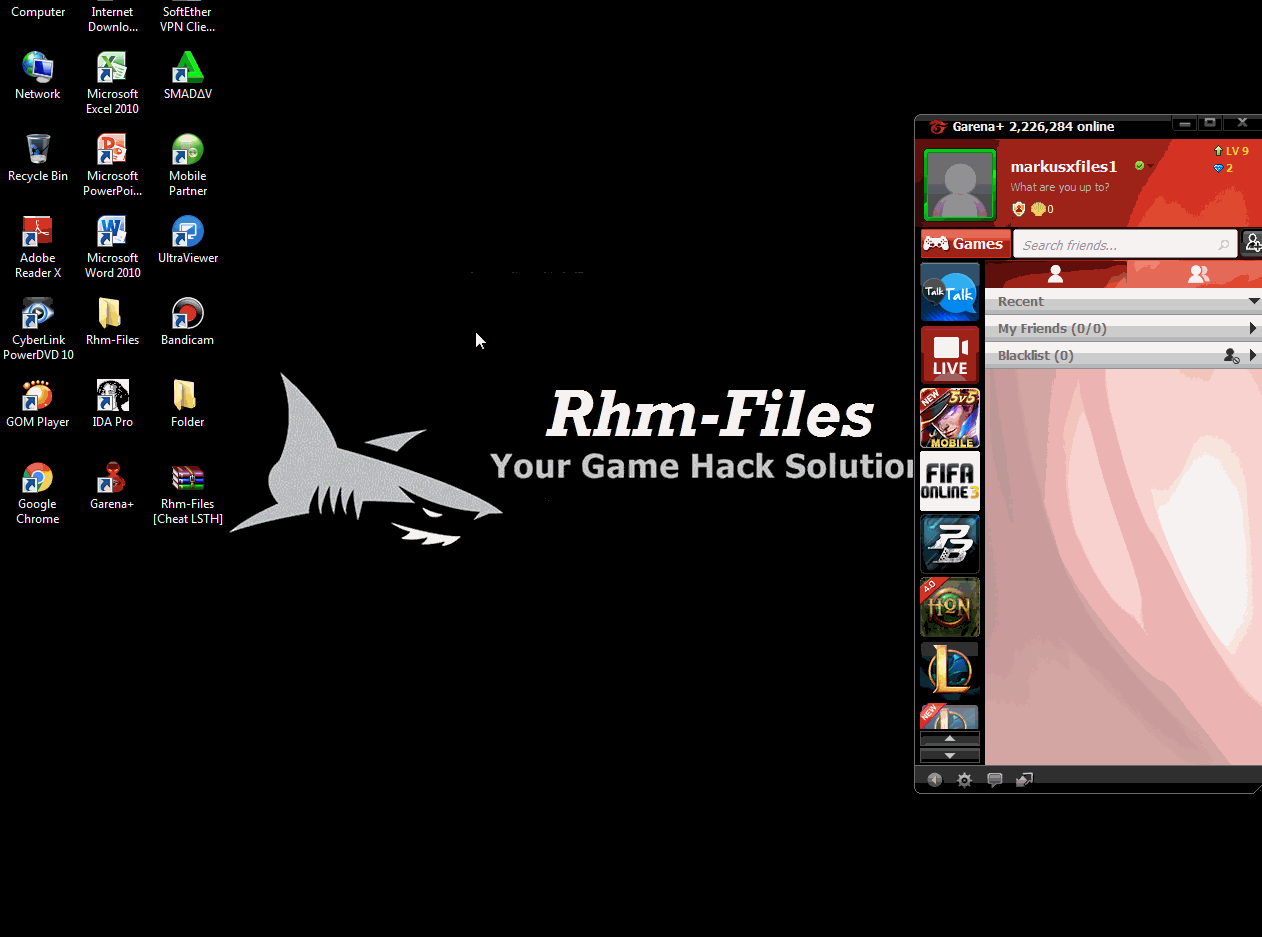Image resolution: width=1262 pixels, height=937 pixels.
Task: Open the chat messages icon in bottom bar
Action: (995, 780)
